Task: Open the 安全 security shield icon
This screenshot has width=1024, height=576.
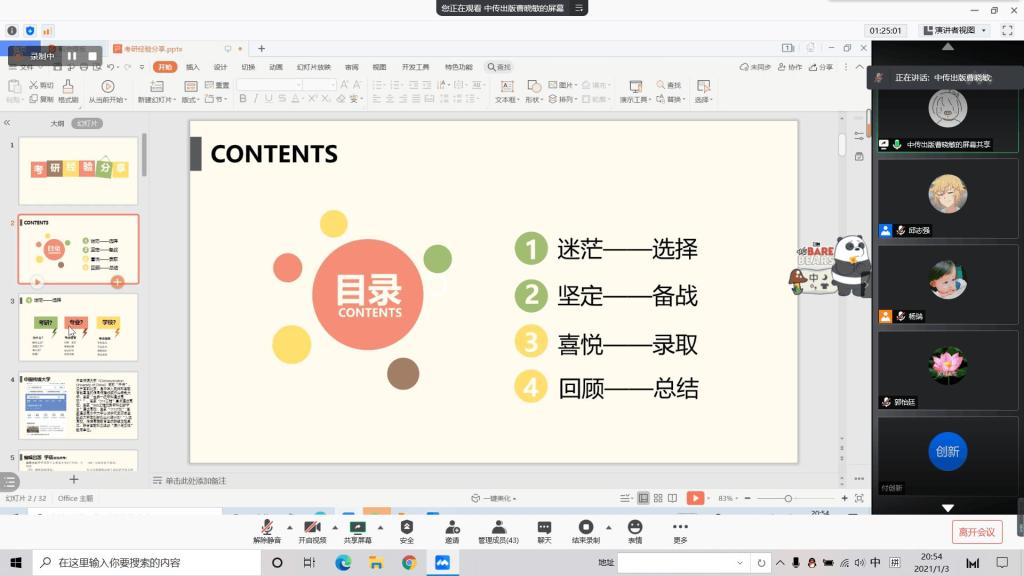Action: coord(407,527)
